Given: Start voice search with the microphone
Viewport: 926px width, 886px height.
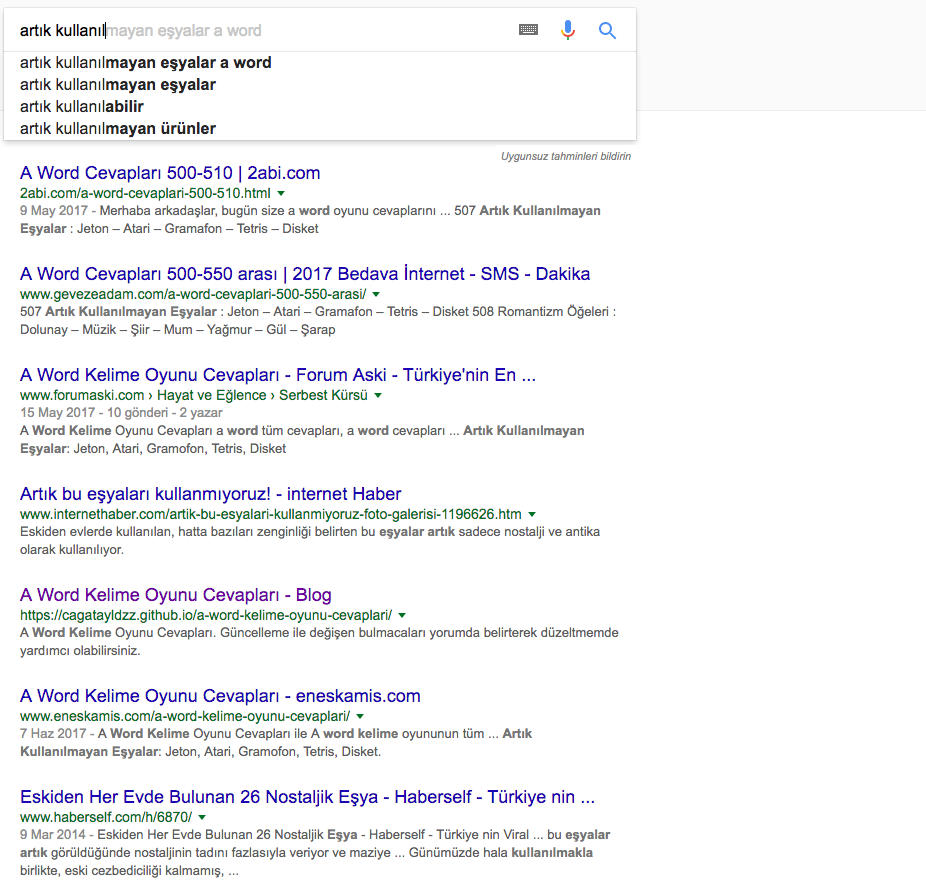Looking at the screenshot, I should (x=568, y=30).
